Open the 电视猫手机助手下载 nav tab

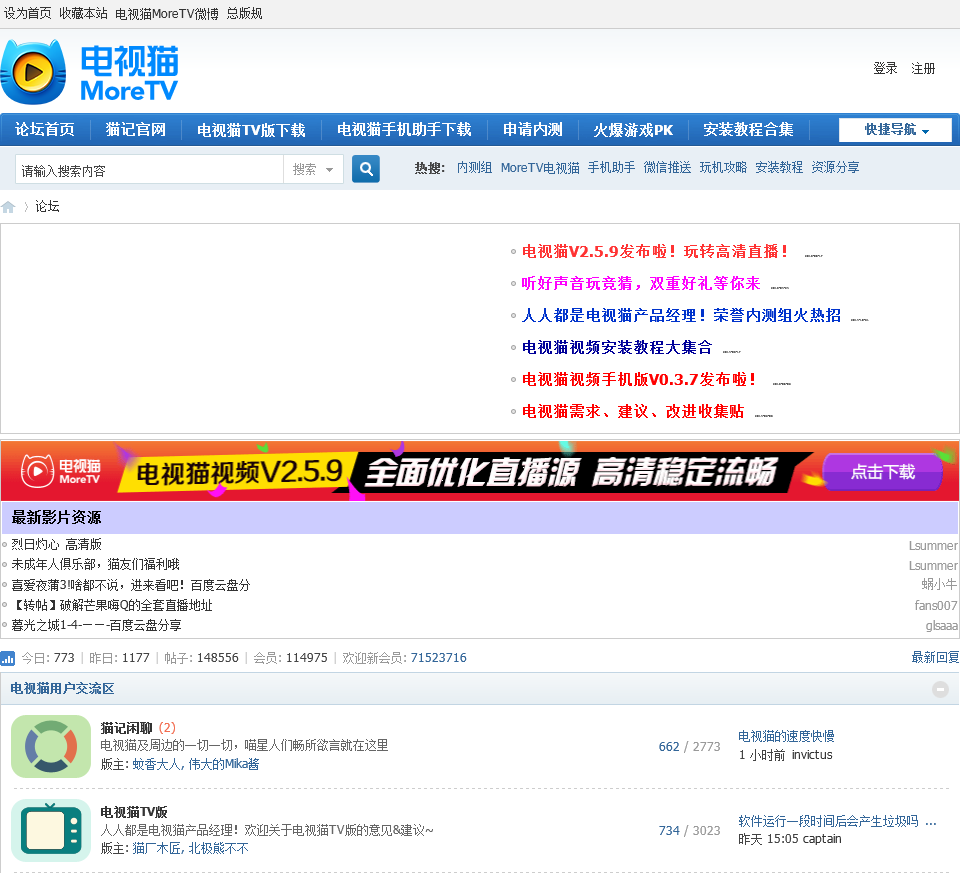pyautogui.click(x=404, y=130)
